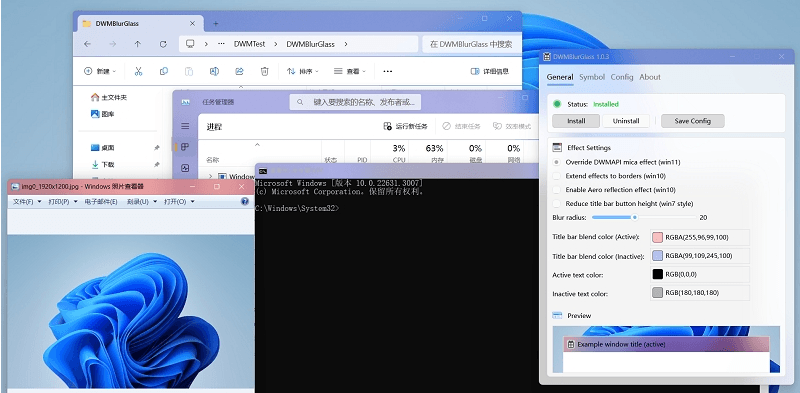Switch to the General tab in DWMBlurGlass
The image size is (800, 393).
tap(560, 77)
